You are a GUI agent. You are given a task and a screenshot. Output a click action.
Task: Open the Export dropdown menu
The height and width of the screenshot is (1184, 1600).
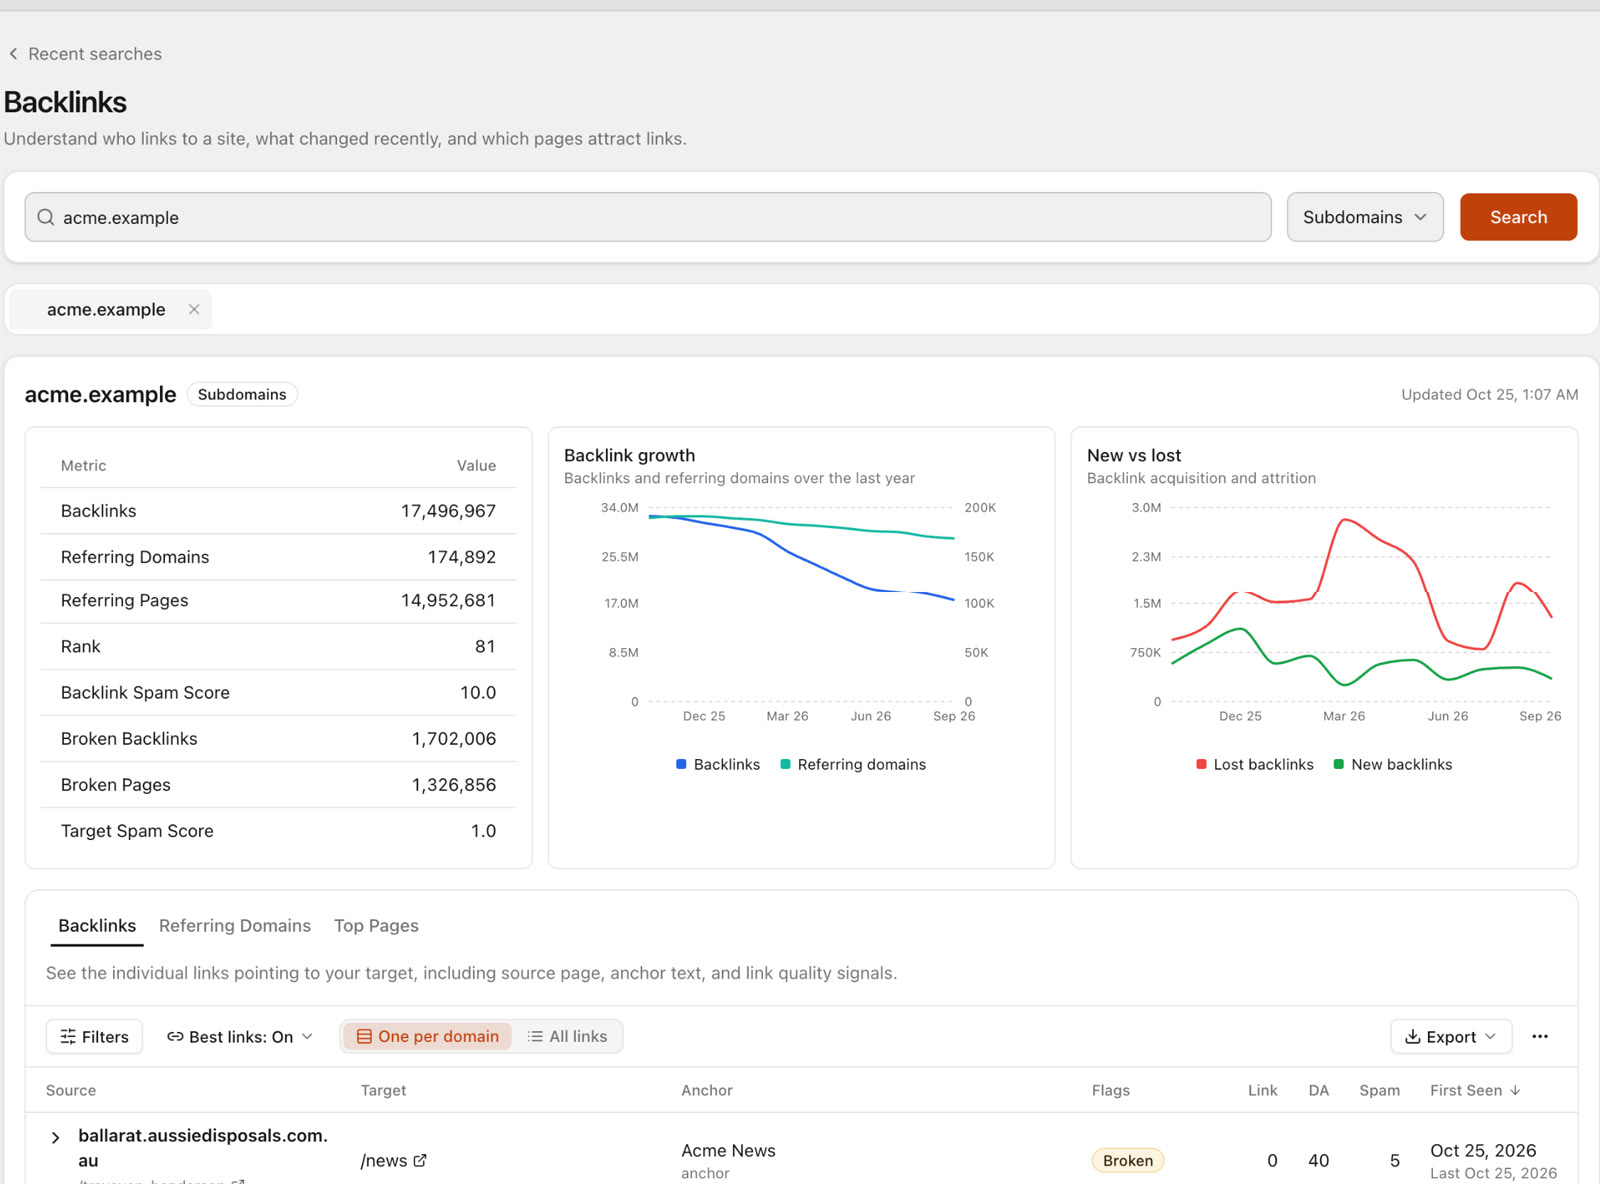(1451, 1037)
